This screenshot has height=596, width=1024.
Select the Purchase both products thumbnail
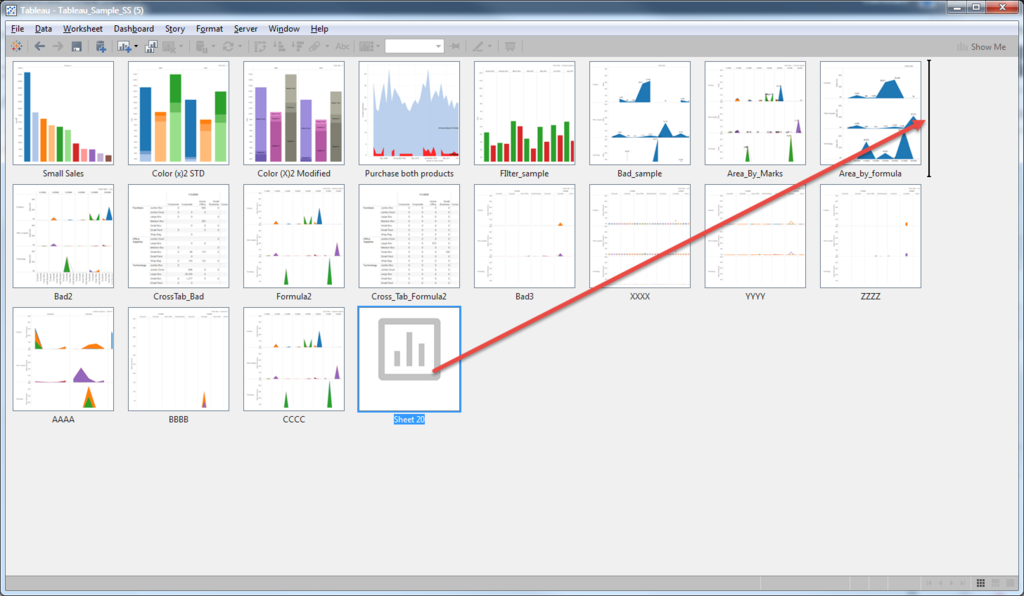click(x=409, y=113)
